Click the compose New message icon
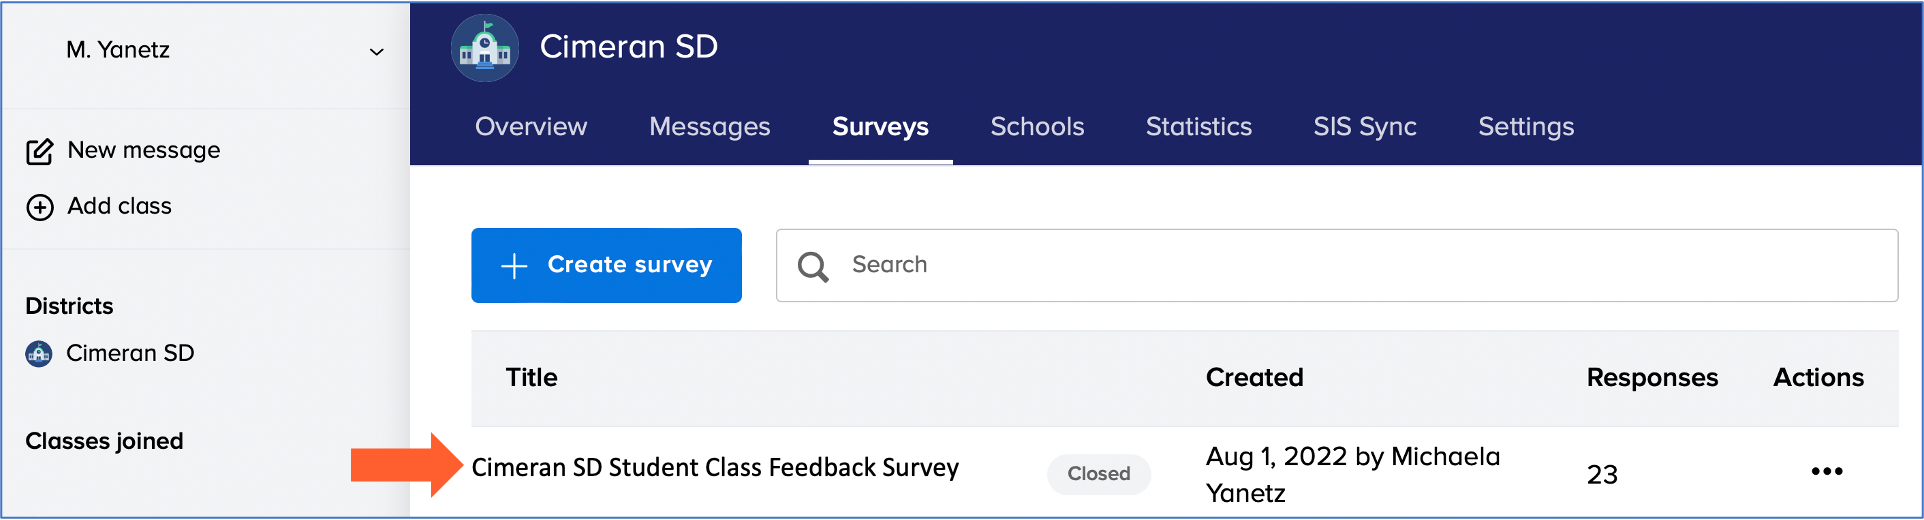Screen dimensions: 1924x520 (39, 151)
